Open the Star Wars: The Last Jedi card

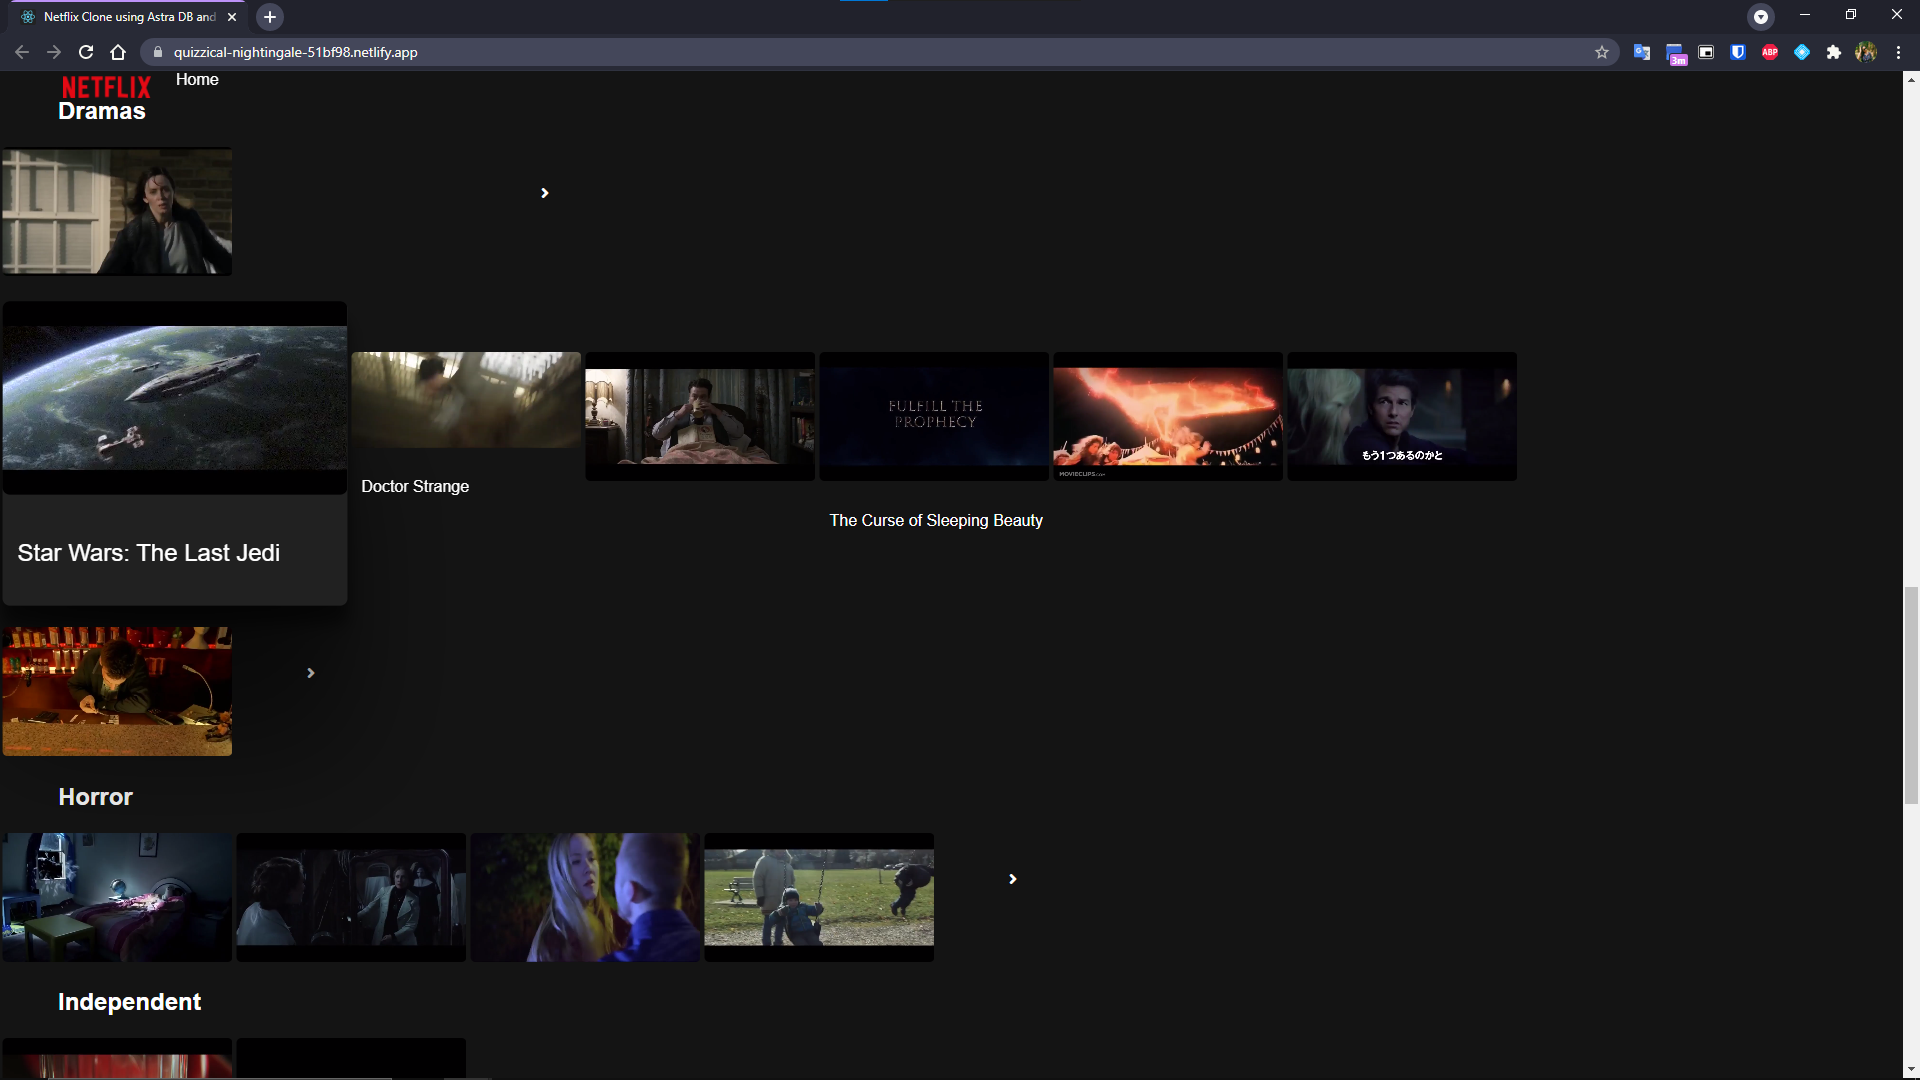pos(175,452)
